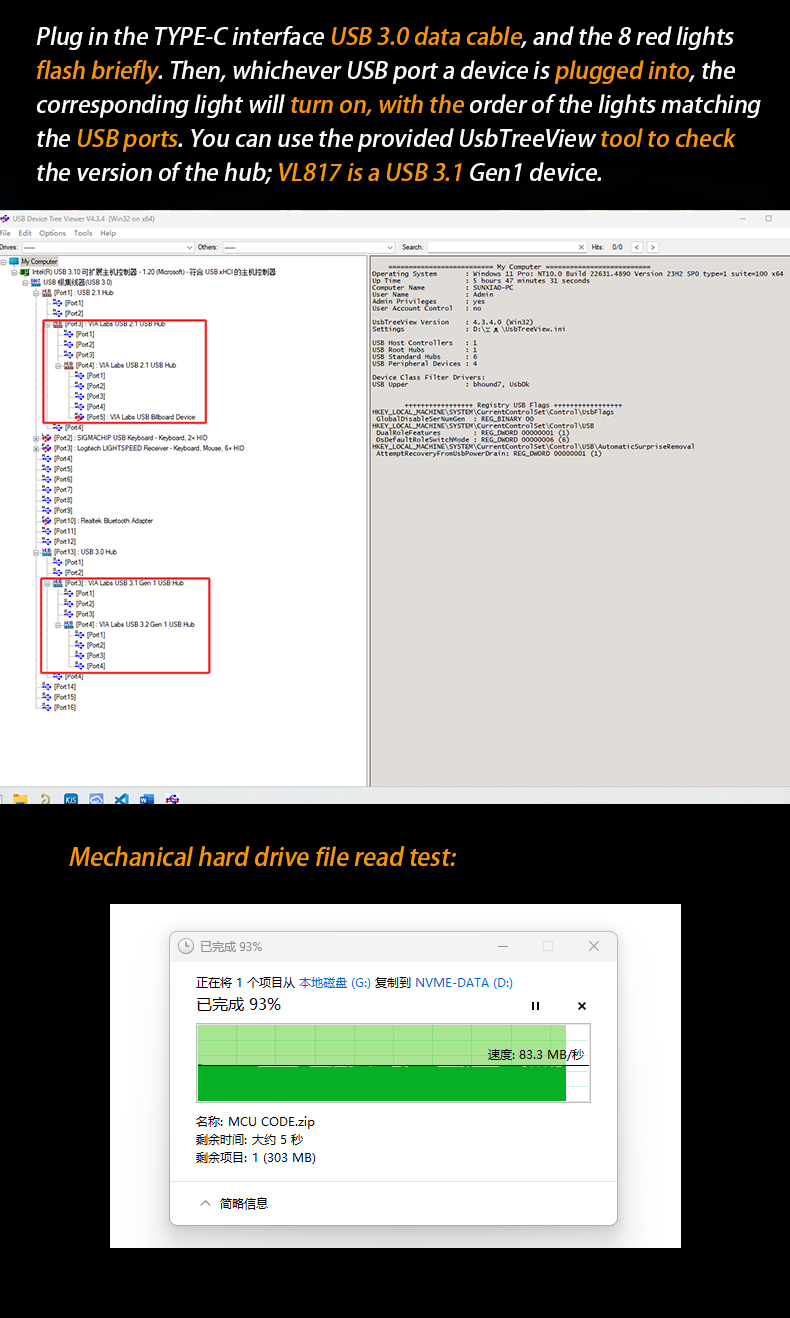Collapse the VIA Labs USB 3.2 Gen 1 hub node
The image size is (790, 1318).
pos(57,624)
